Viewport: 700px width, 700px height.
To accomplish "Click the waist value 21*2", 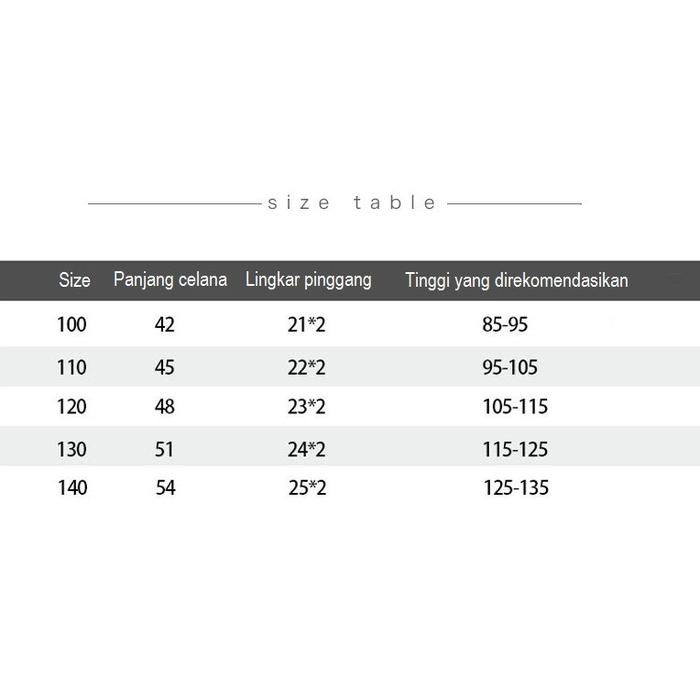I will 307,325.
